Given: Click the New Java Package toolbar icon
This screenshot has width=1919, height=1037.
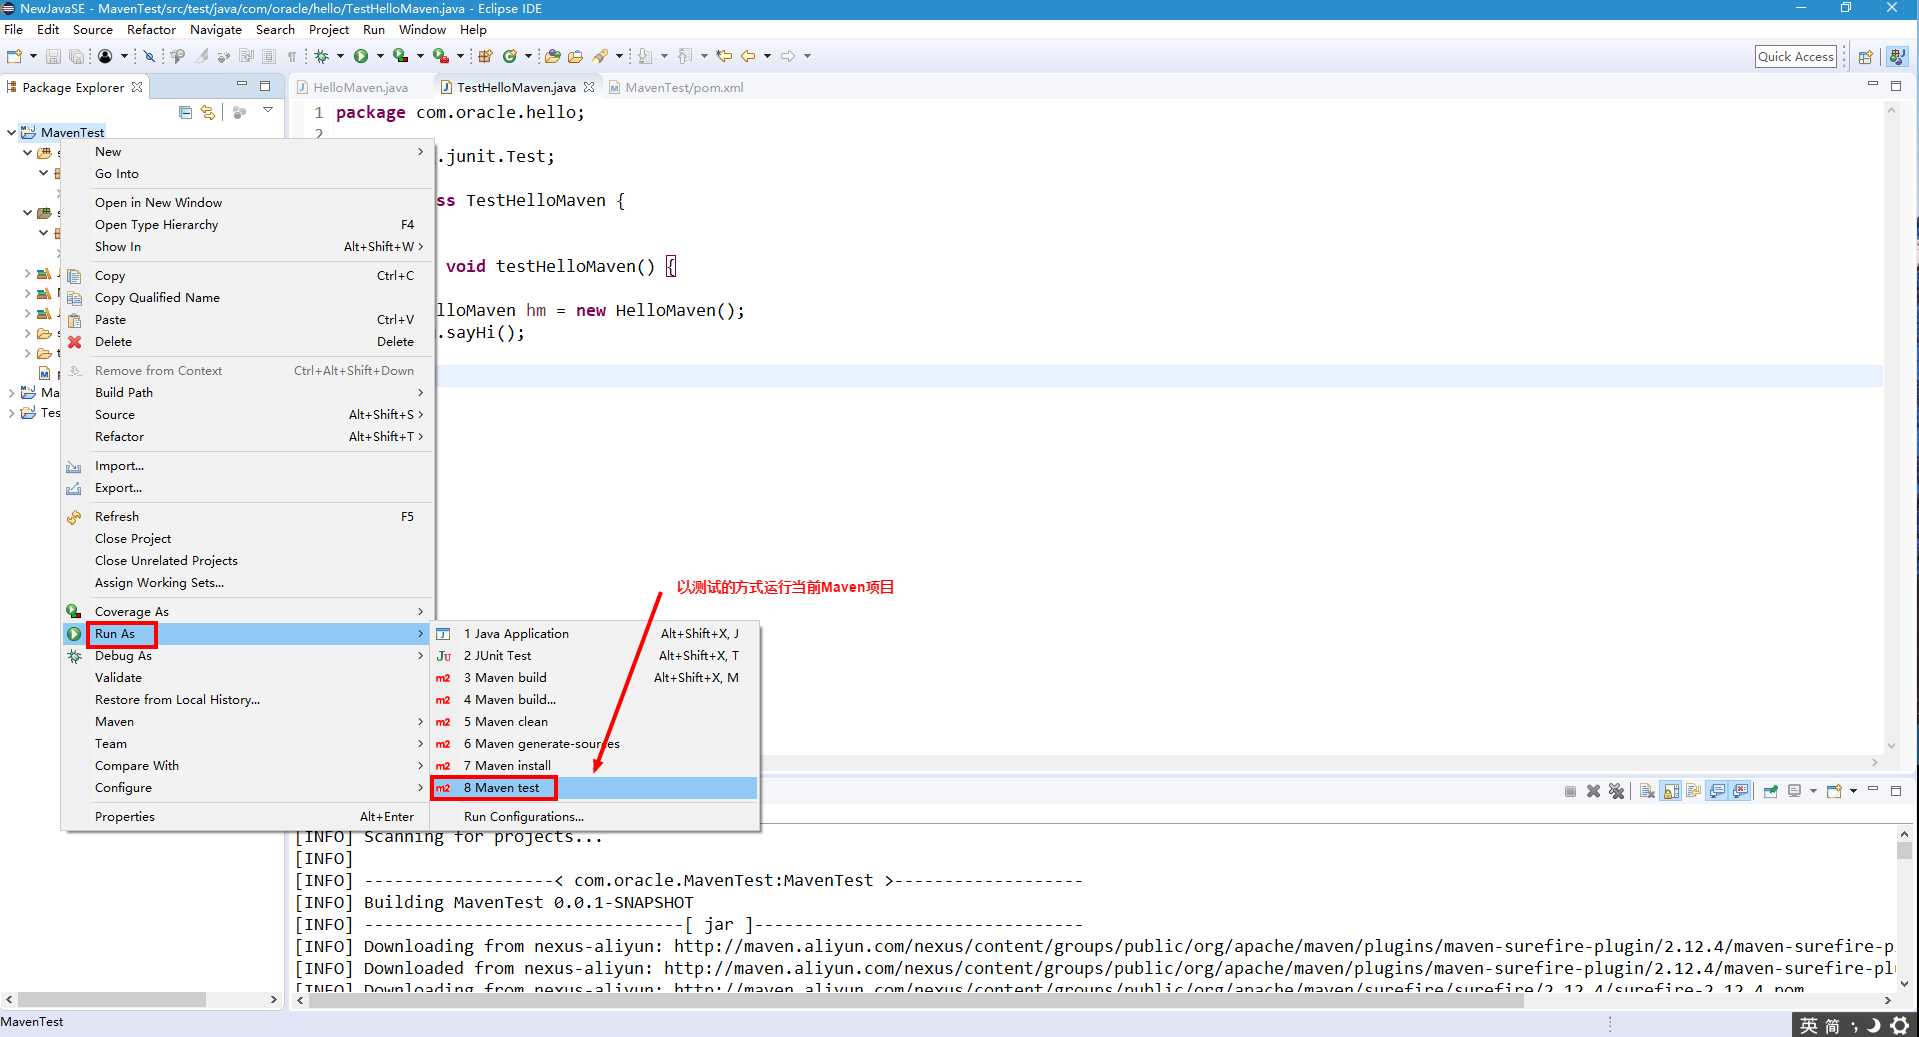Looking at the screenshot, I should tap(485, 56).
